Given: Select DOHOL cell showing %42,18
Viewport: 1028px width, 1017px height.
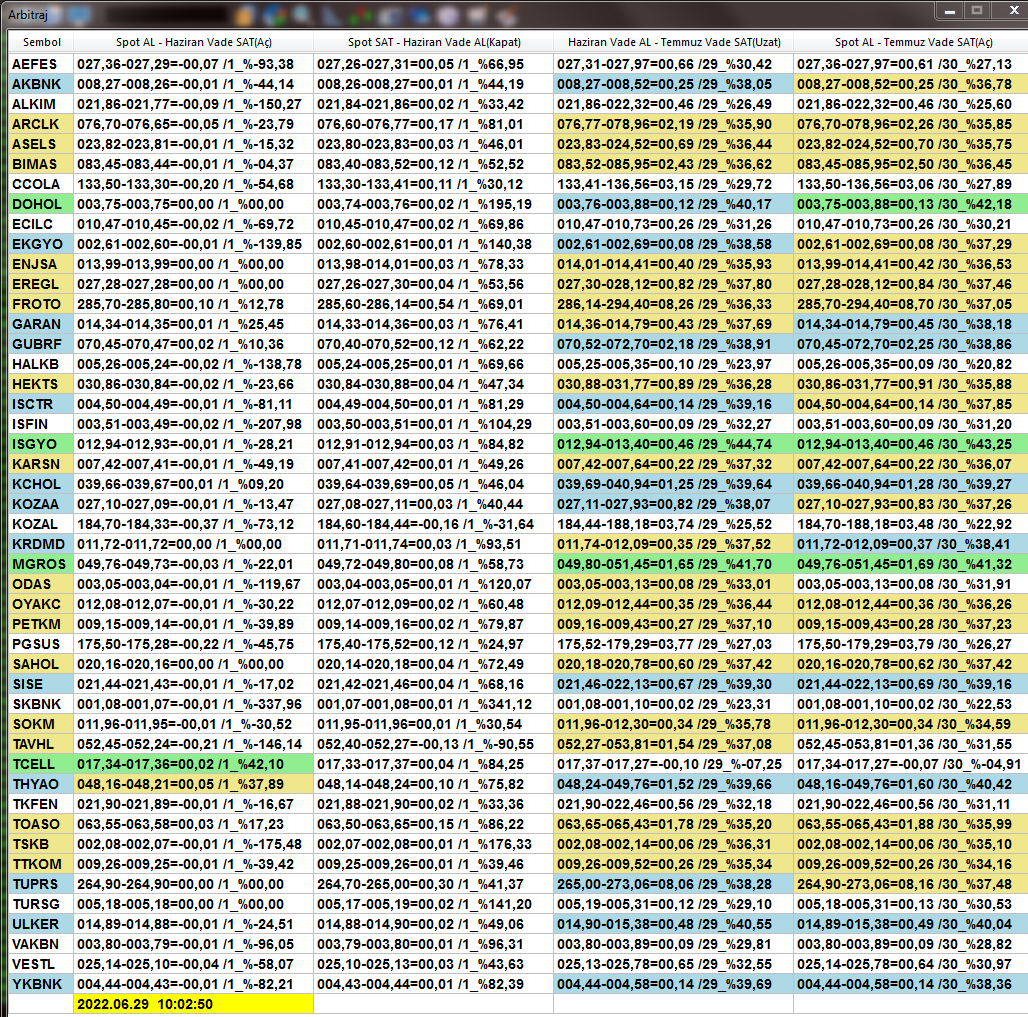Looking at the screenshot, I should [911, 204].
